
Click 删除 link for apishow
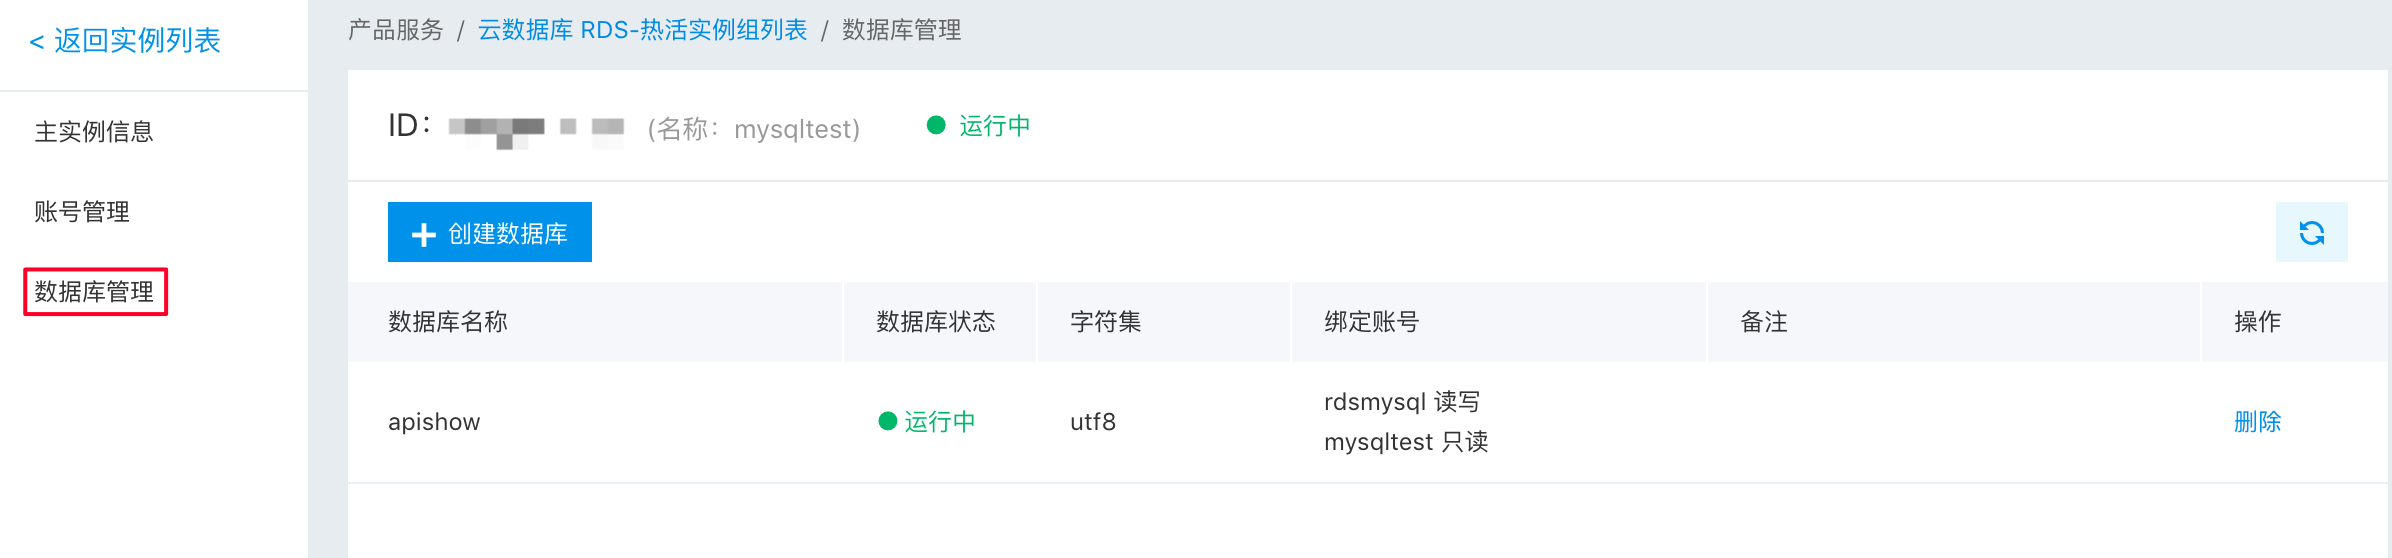(x=2257, y=422)
